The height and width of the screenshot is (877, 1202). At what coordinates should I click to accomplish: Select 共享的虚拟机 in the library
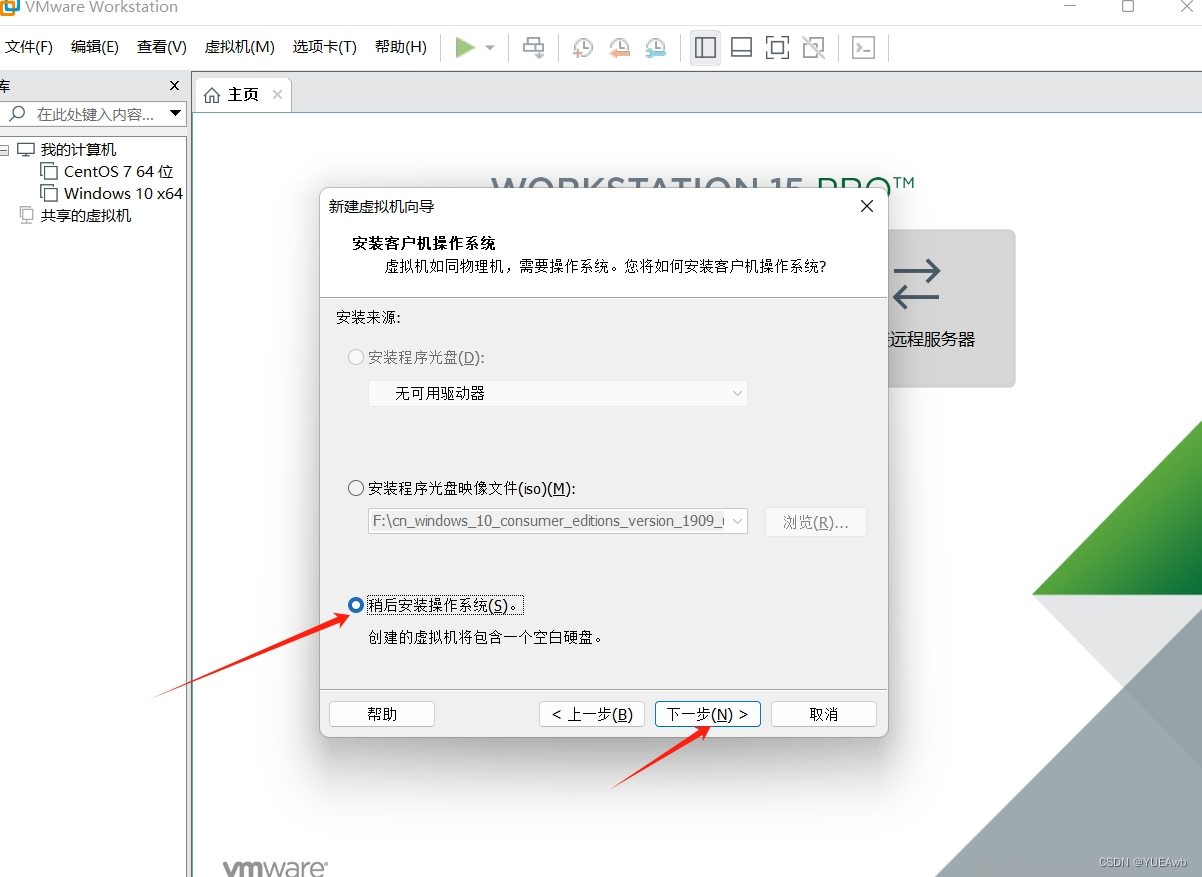click(85, 216)
